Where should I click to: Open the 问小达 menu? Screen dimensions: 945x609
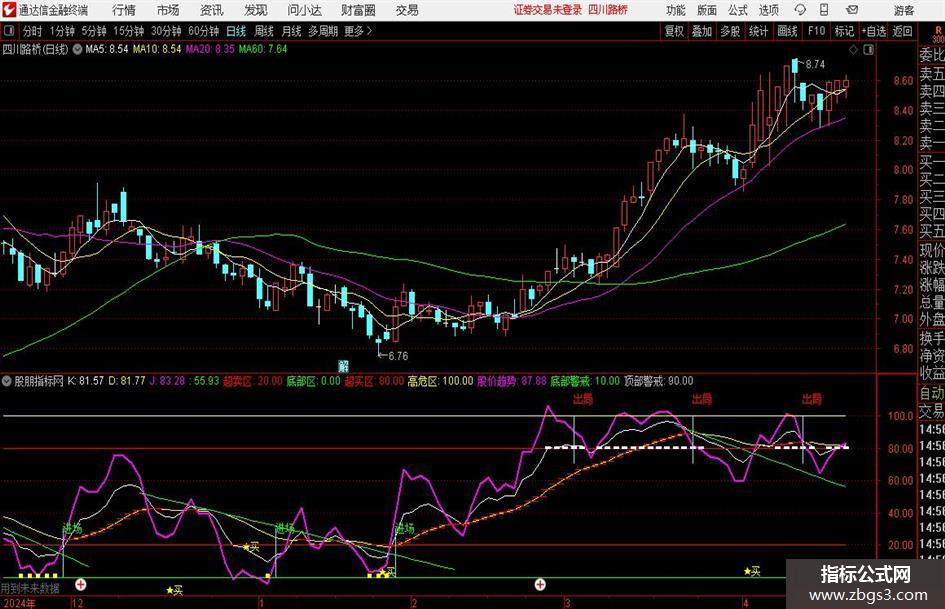pos(304,10)
